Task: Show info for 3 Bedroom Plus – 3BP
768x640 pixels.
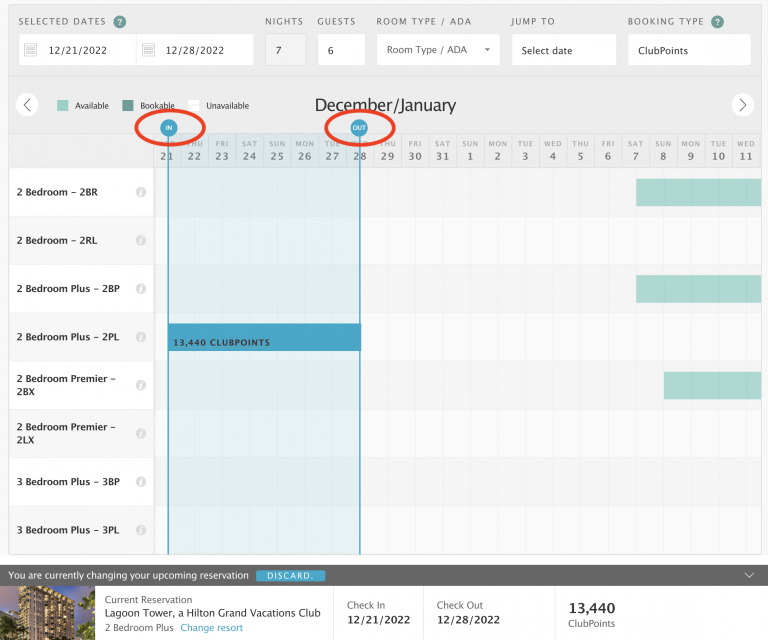Action: click(x=141, y=481)
